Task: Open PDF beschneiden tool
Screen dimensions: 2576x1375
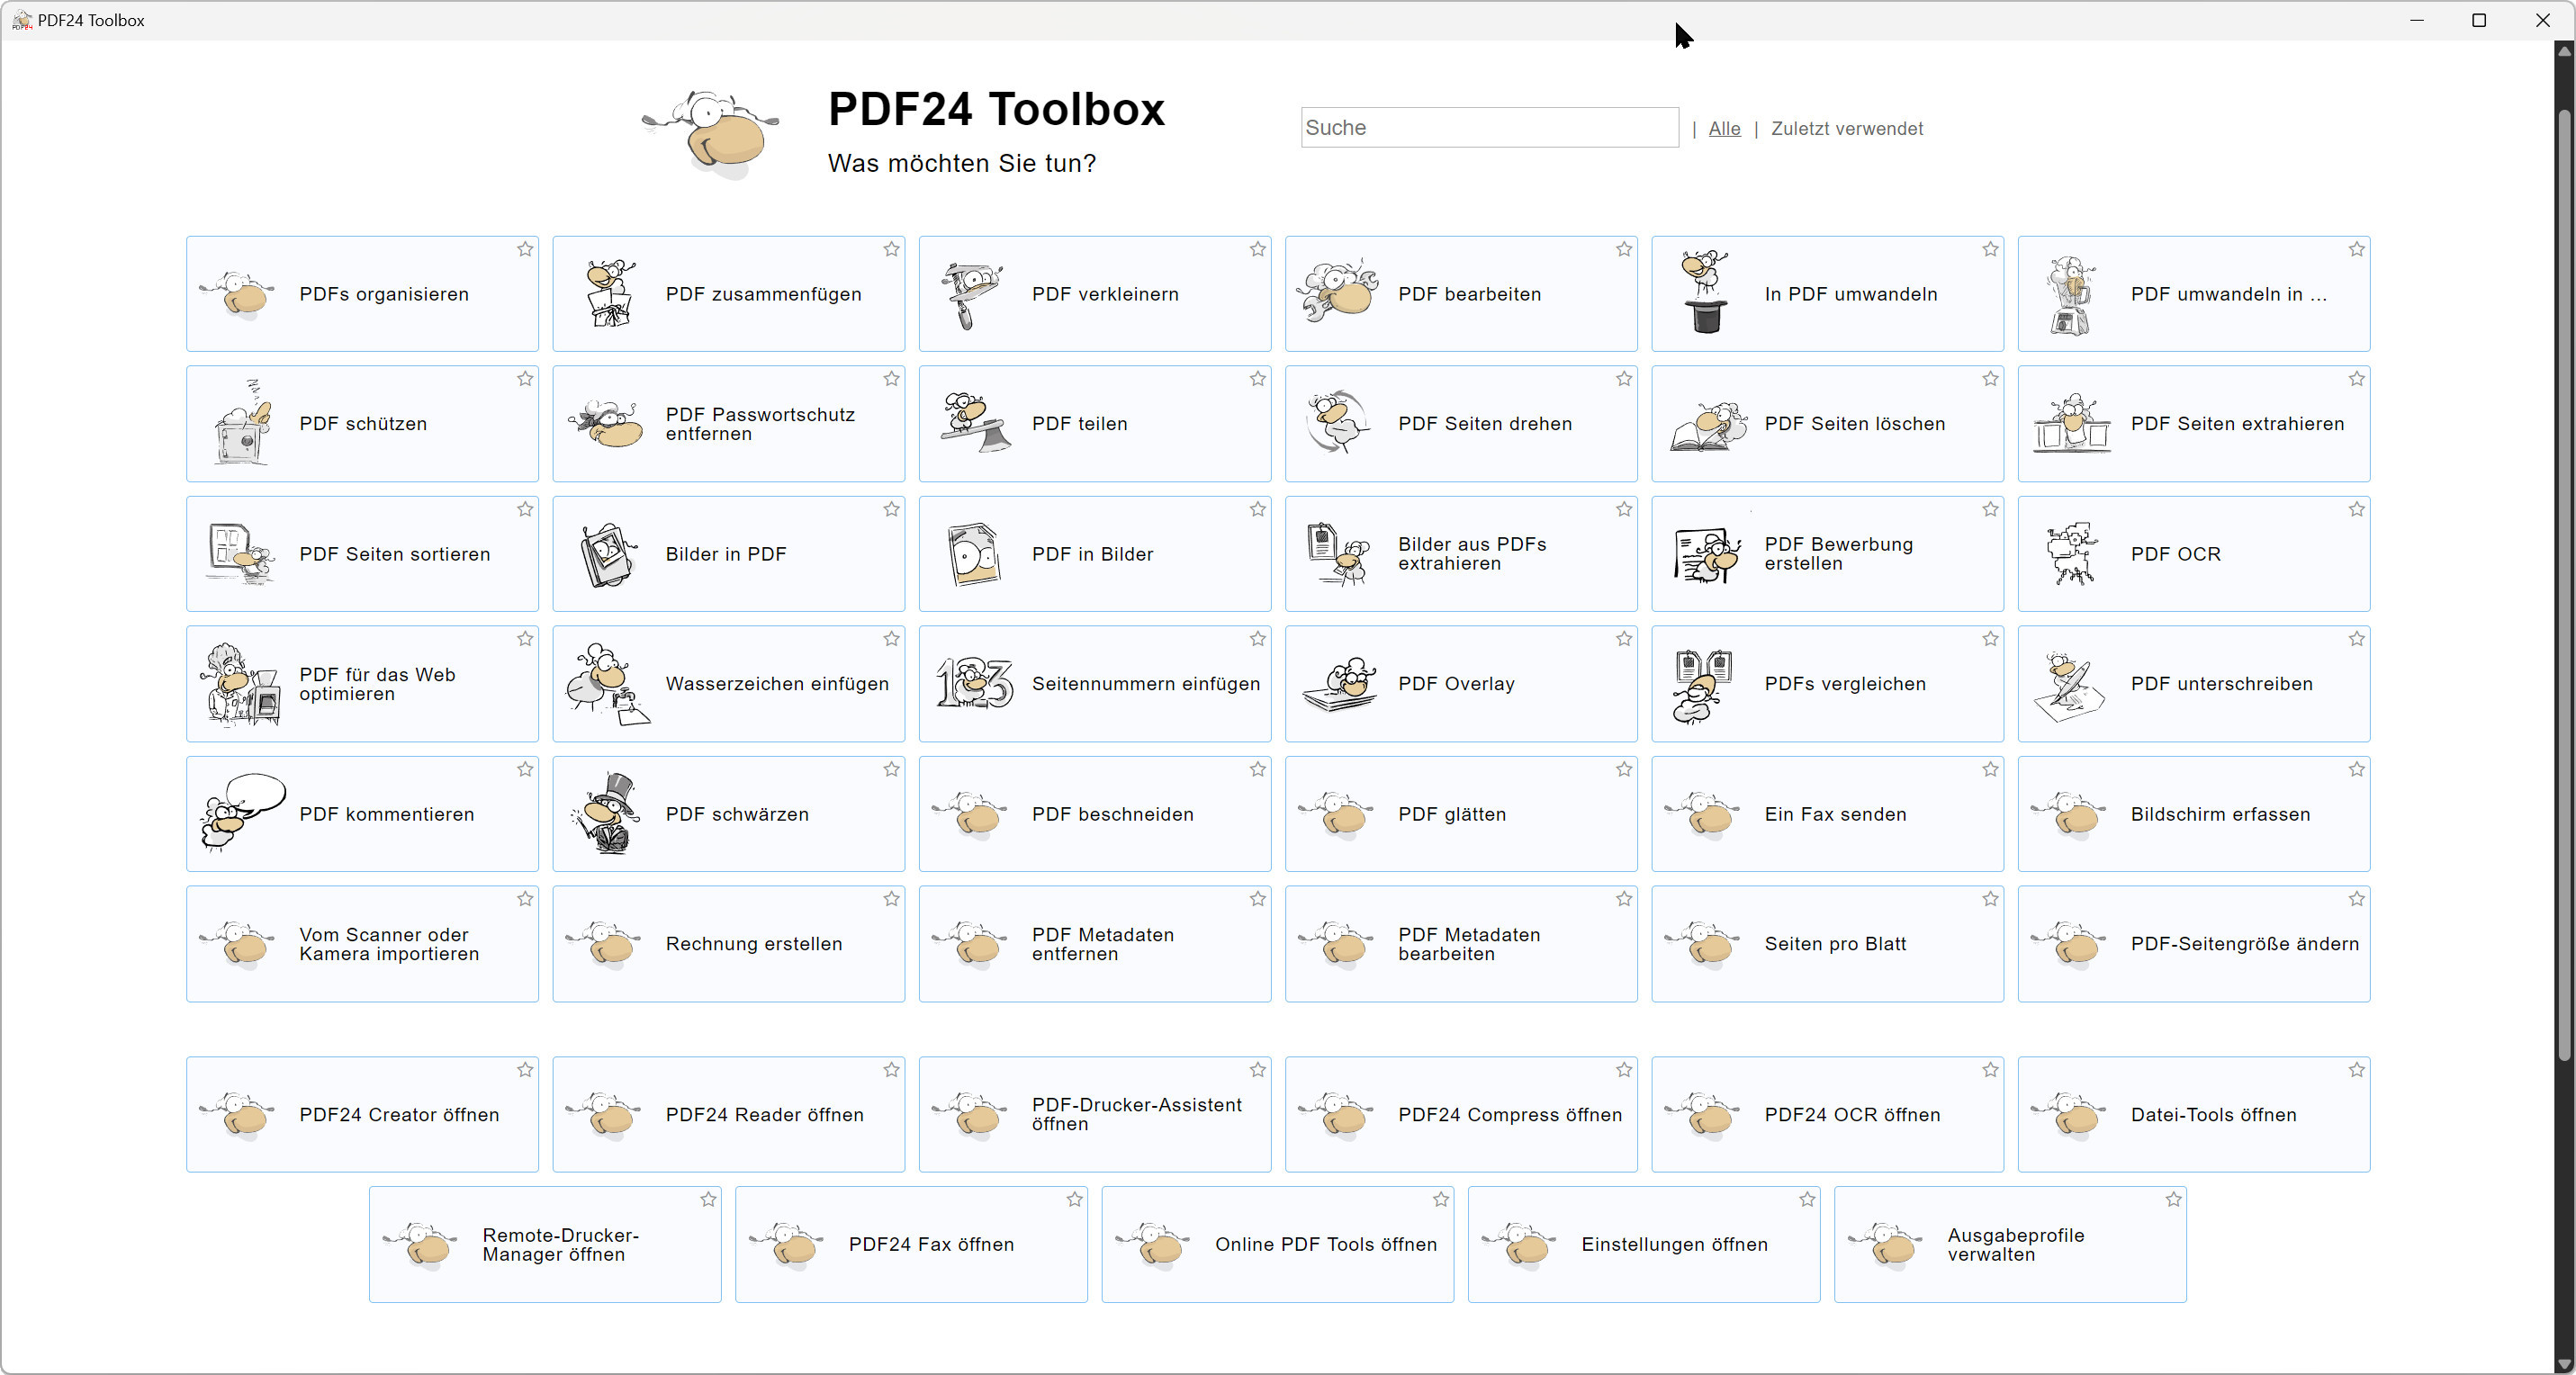Action: click(x=1095, y=814)
